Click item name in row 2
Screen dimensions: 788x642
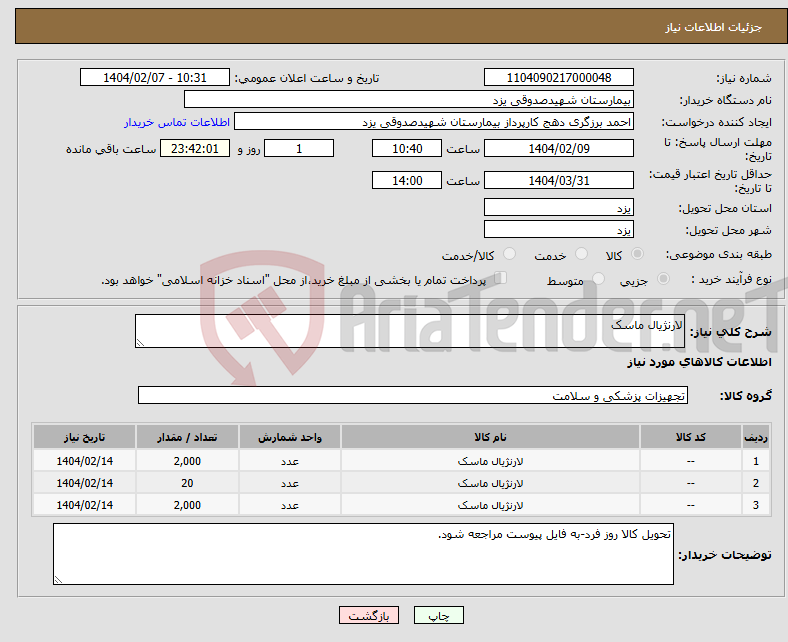[490, 483]
